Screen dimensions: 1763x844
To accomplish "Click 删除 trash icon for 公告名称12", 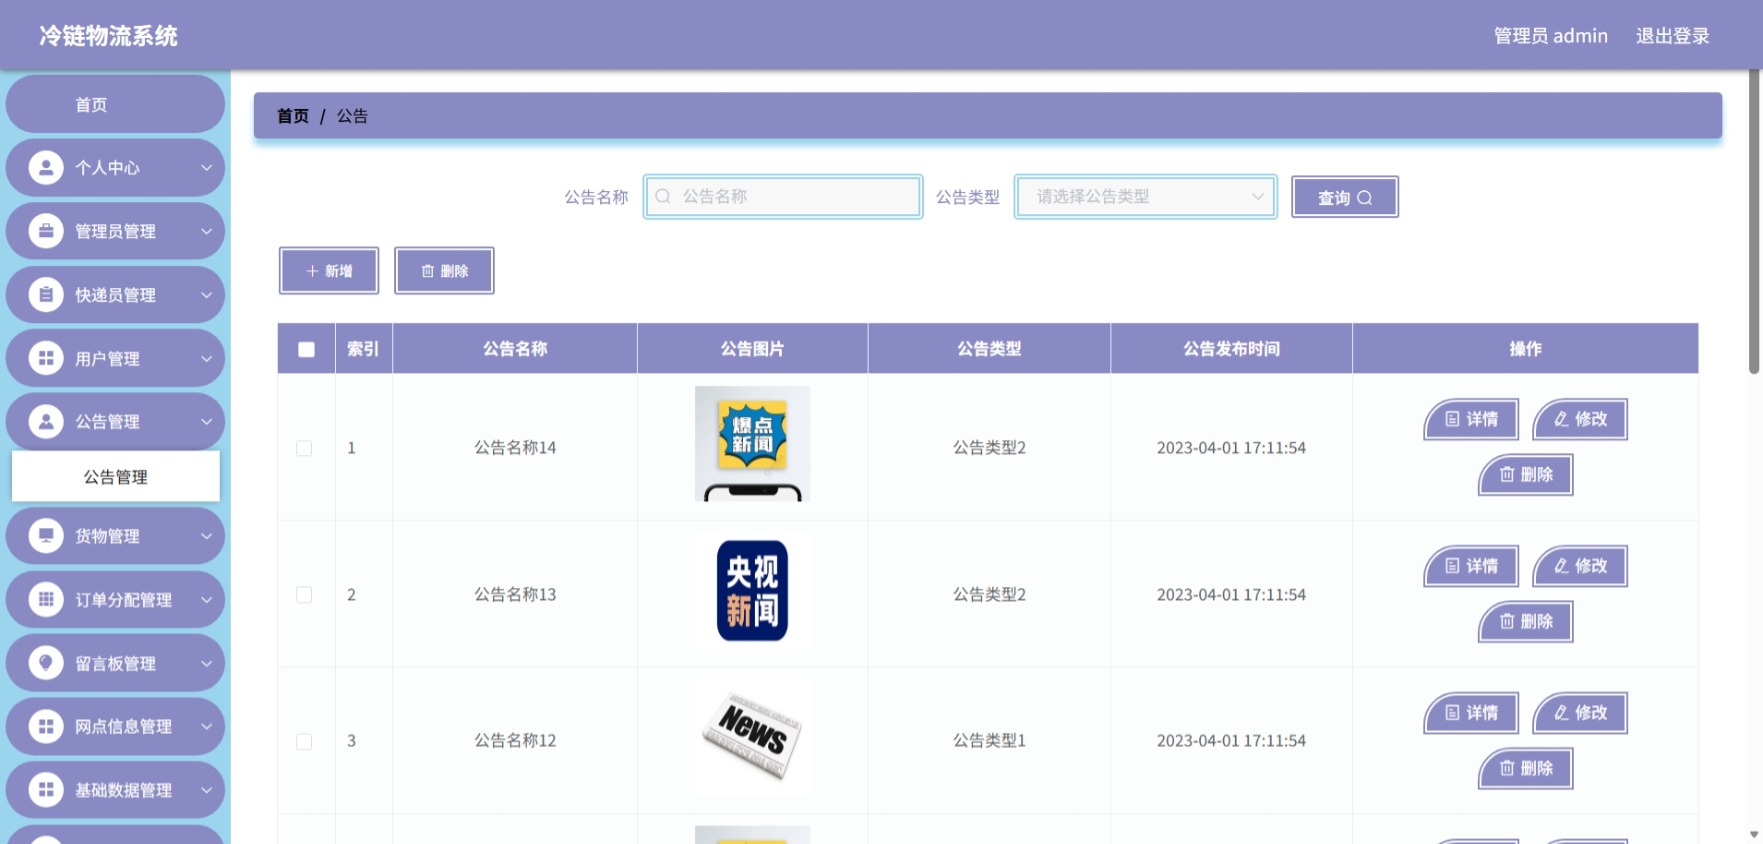I will coord(1507,768).
